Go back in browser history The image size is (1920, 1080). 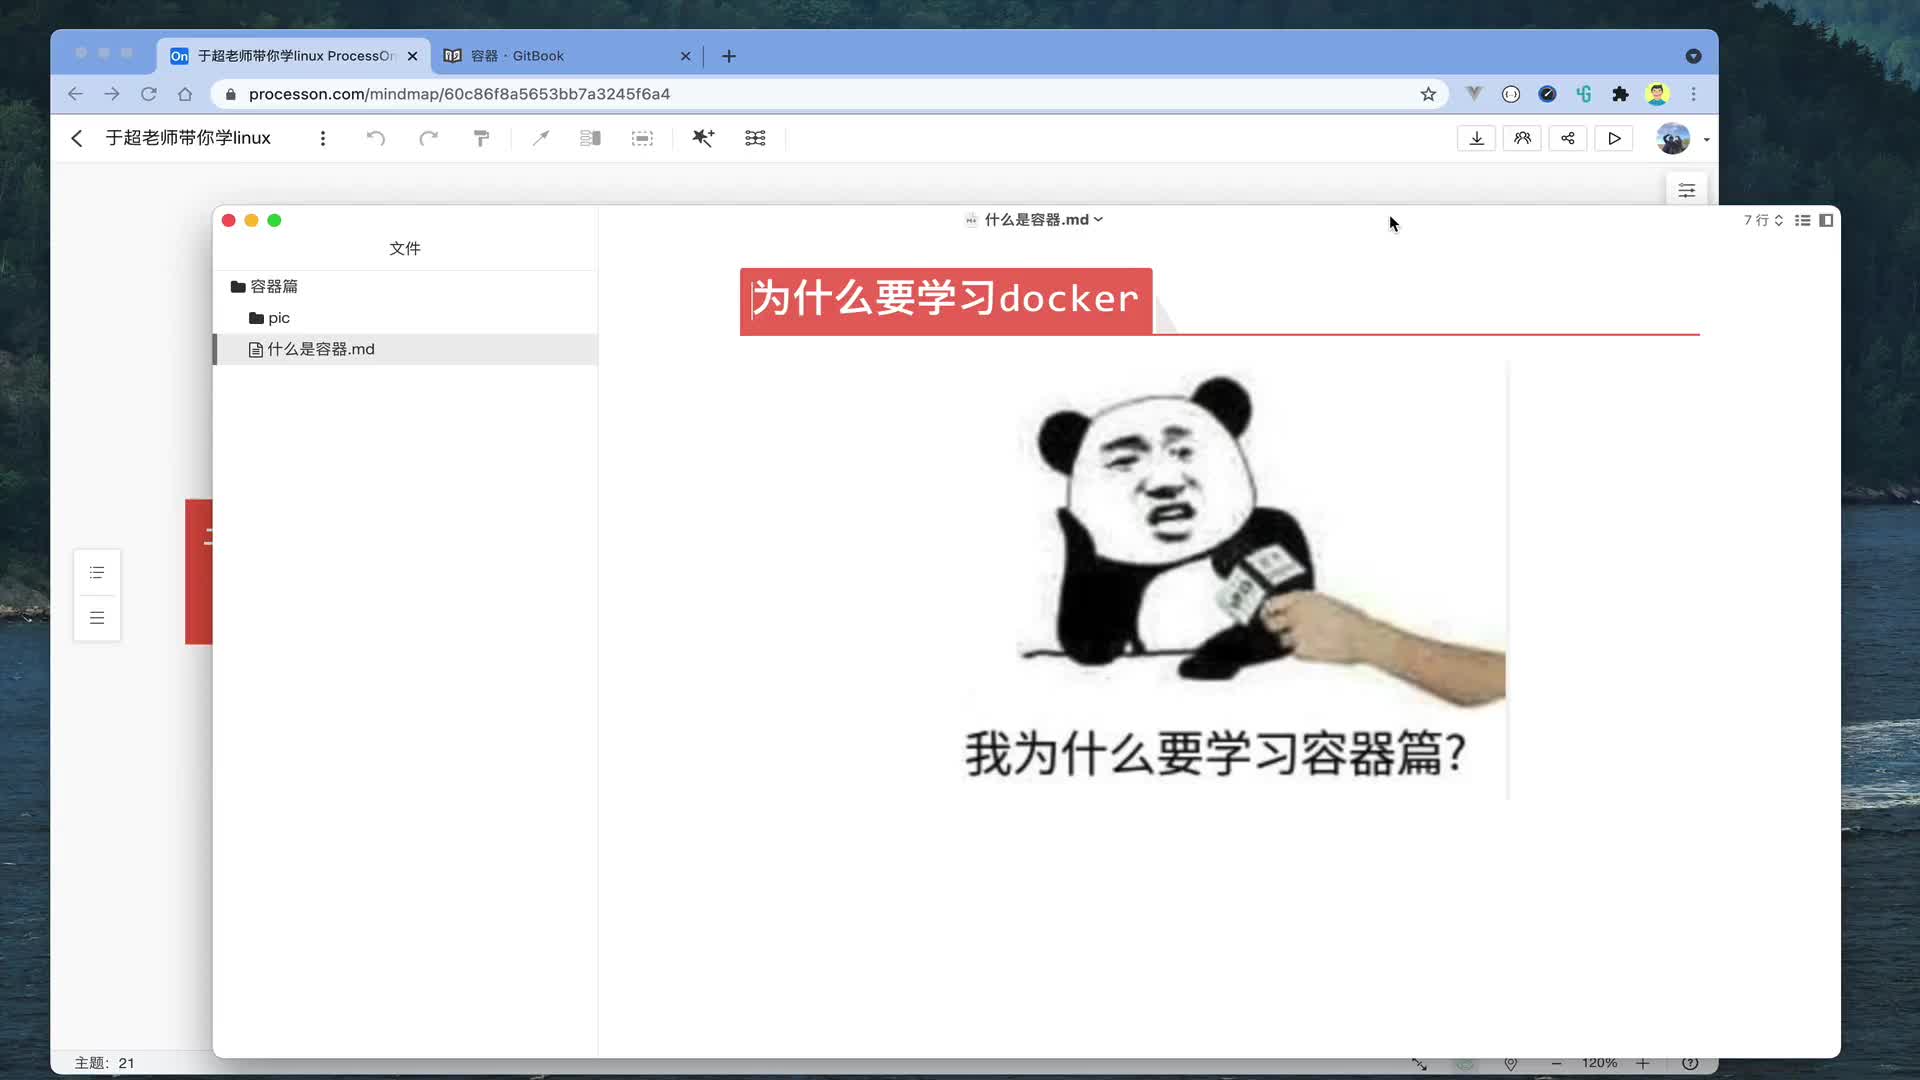75,94
